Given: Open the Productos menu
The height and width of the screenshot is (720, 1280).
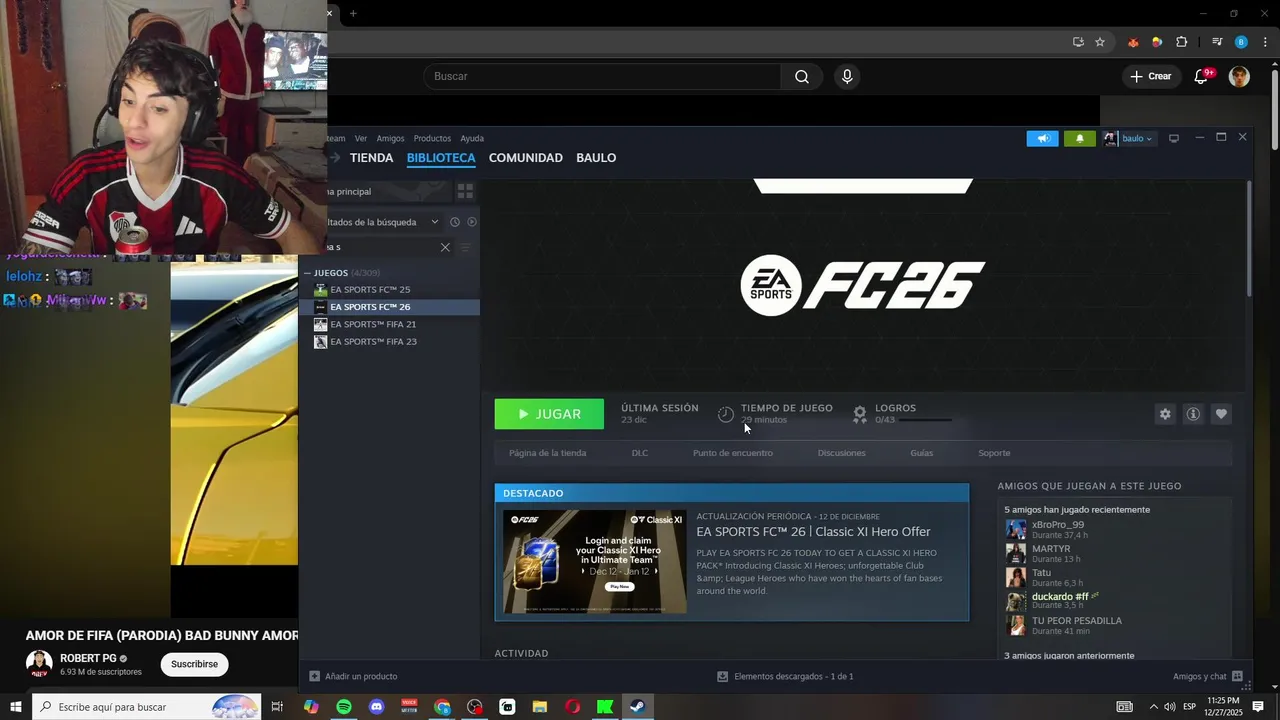Looking at the screenshot, I should [x=432, y=138].
